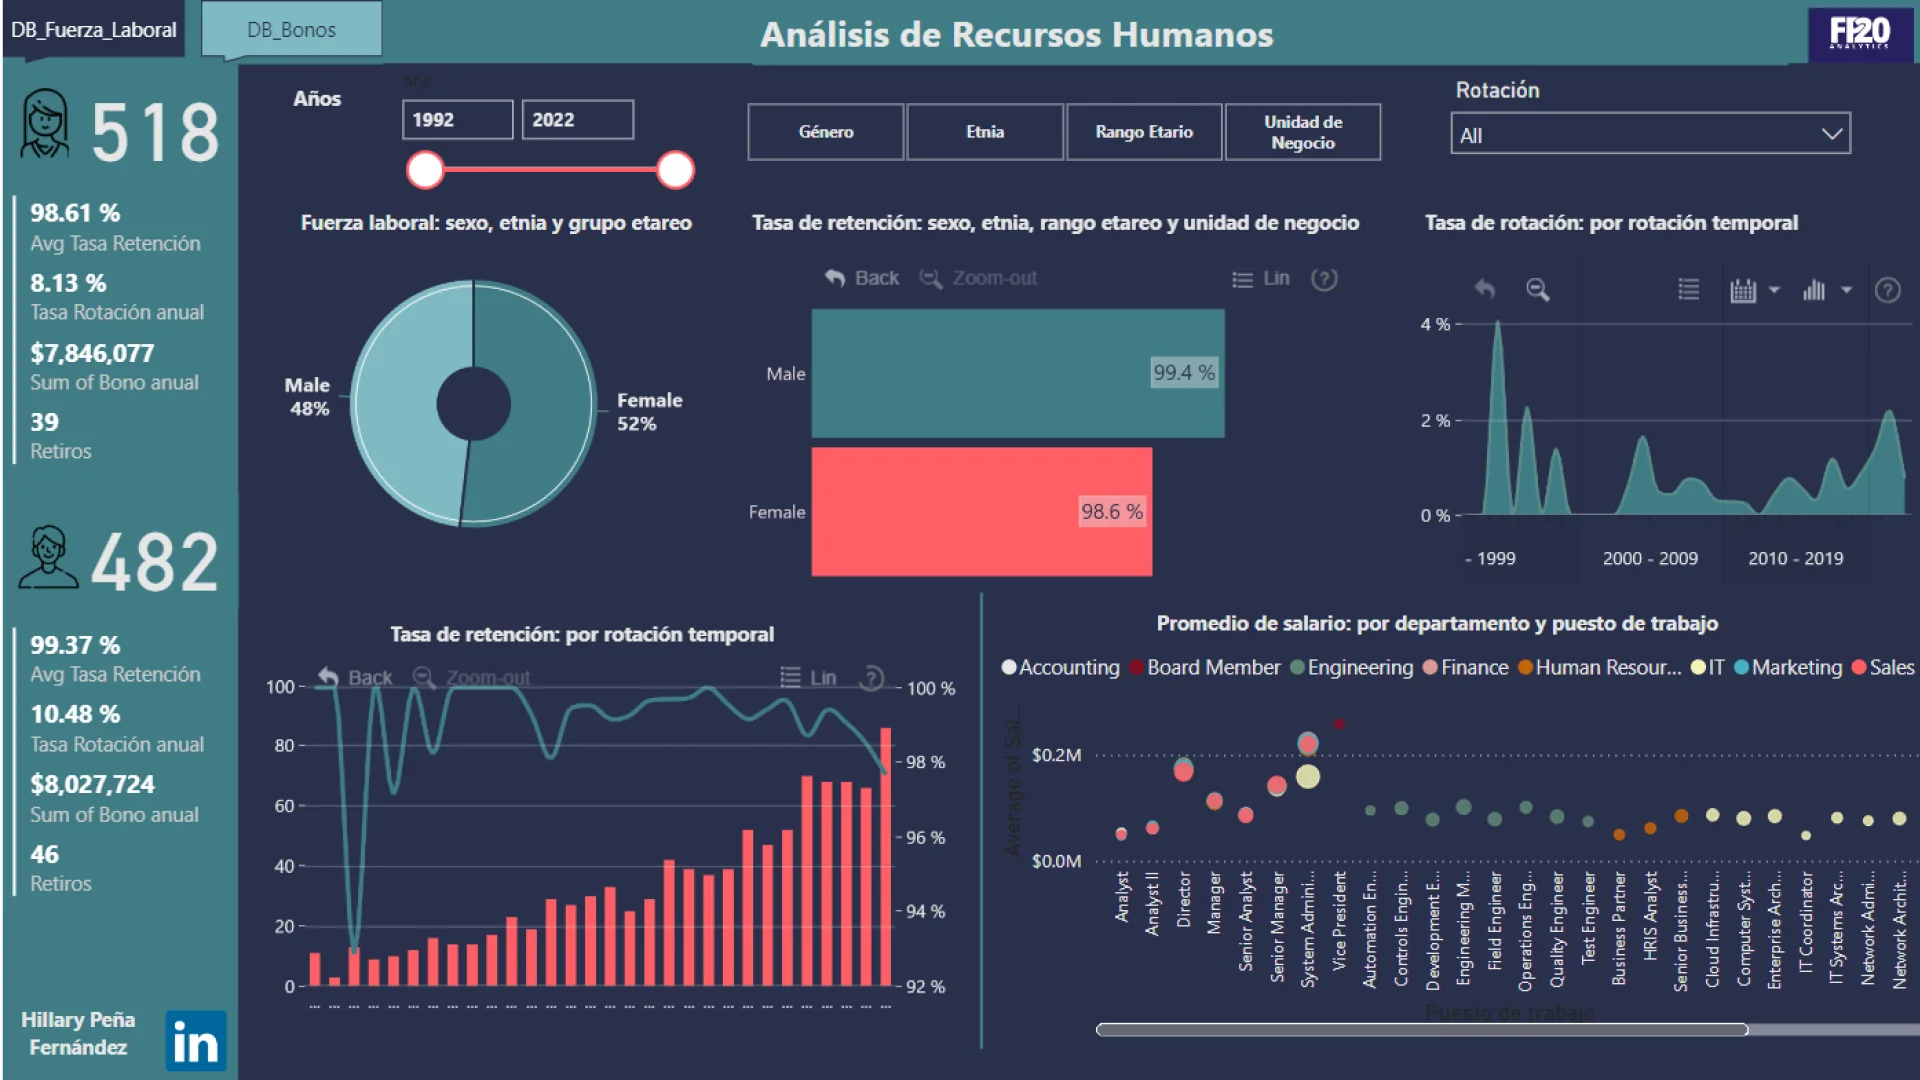Click Zoom-out in retention por rotación temporal chart
The width and height of the screenshot is (1920, 1080).
click(x=472, y=677)
